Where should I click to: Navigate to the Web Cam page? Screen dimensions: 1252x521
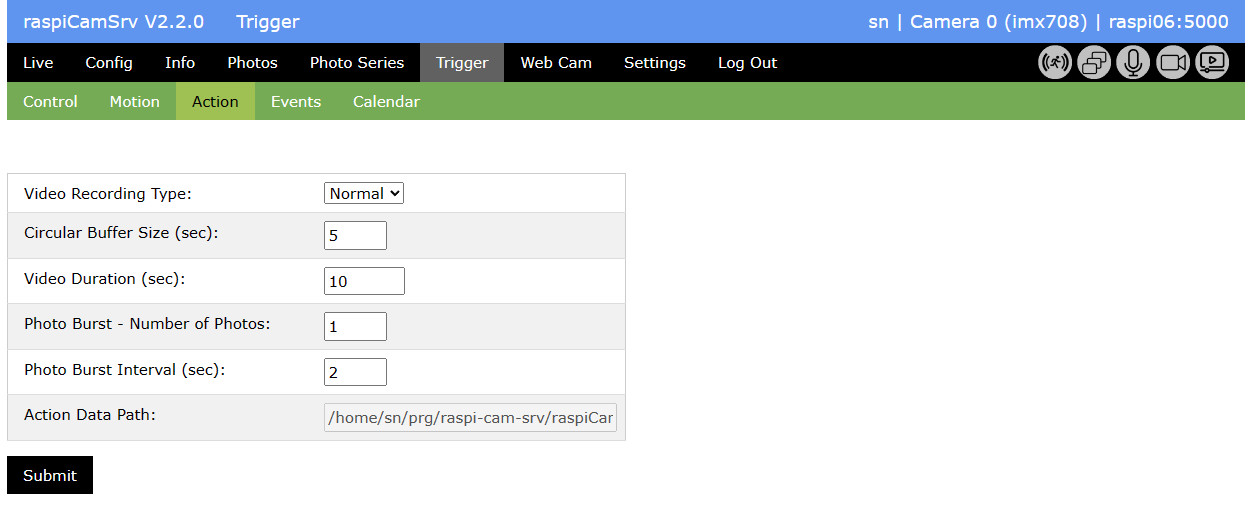pos(556,63)
